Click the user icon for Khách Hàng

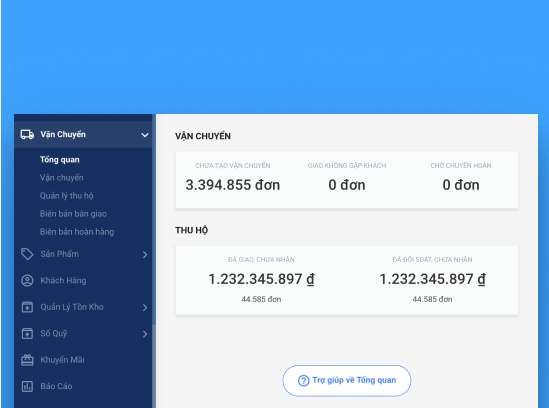pyautogui.click(x=27, y=281)
